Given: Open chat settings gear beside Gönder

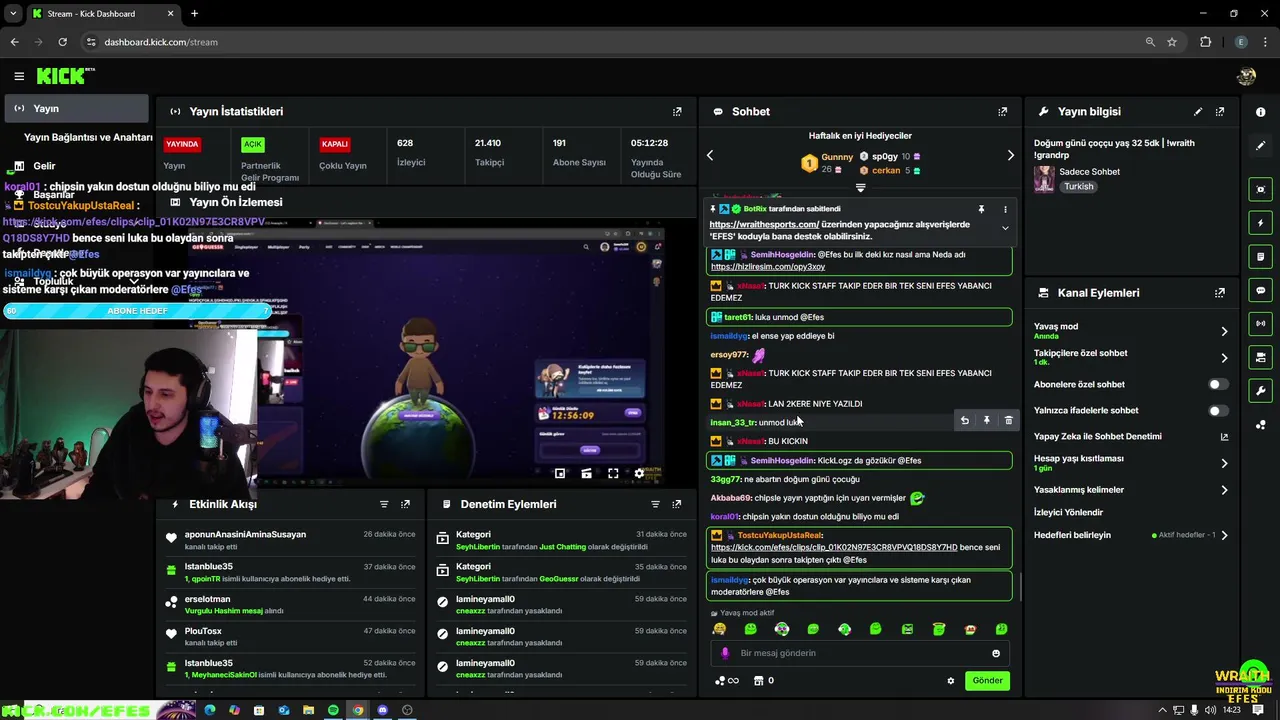Looking at the screenshot, I should (x=951, y=681).
